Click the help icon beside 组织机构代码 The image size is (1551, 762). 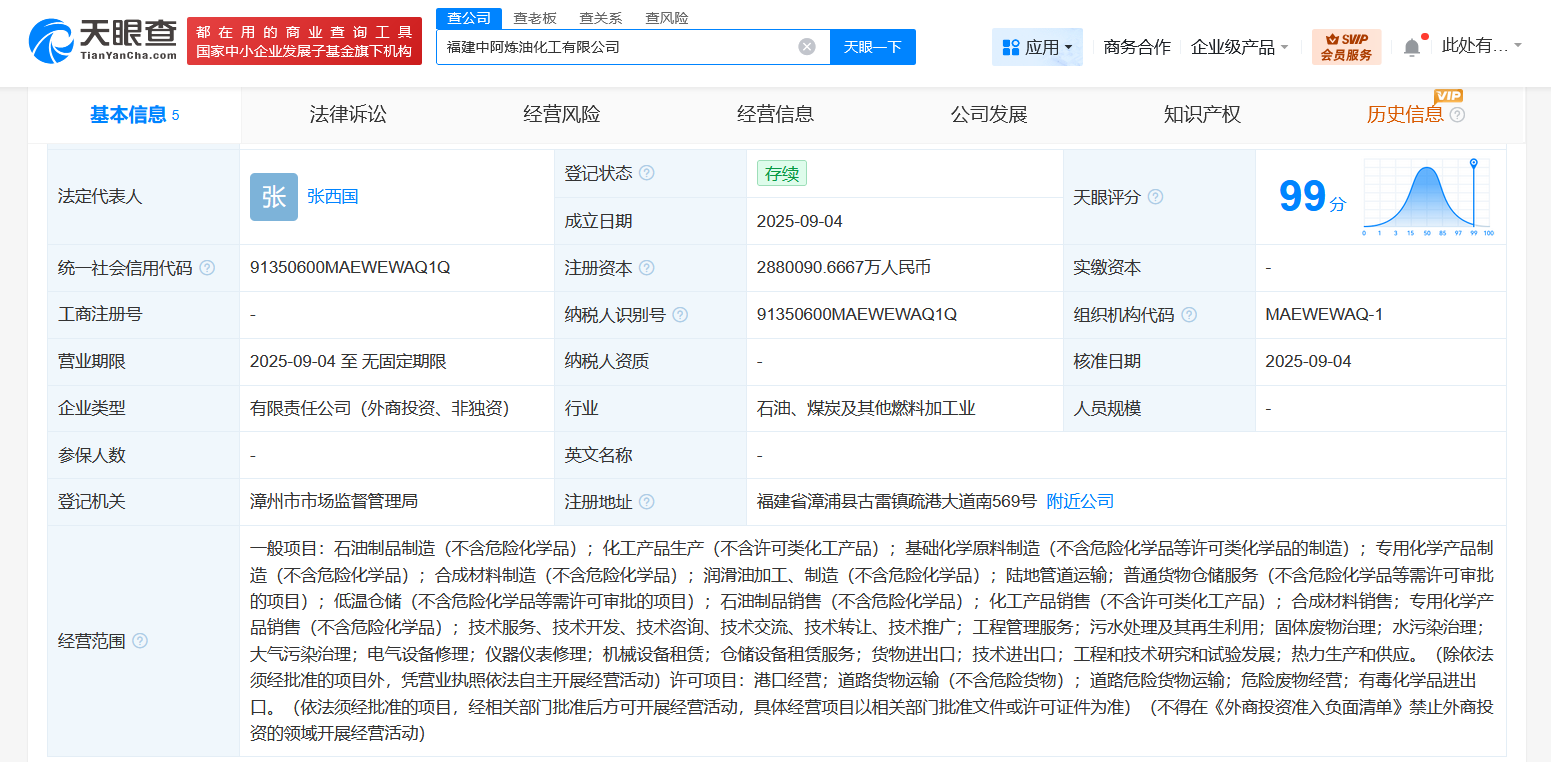coord(1189,314)
